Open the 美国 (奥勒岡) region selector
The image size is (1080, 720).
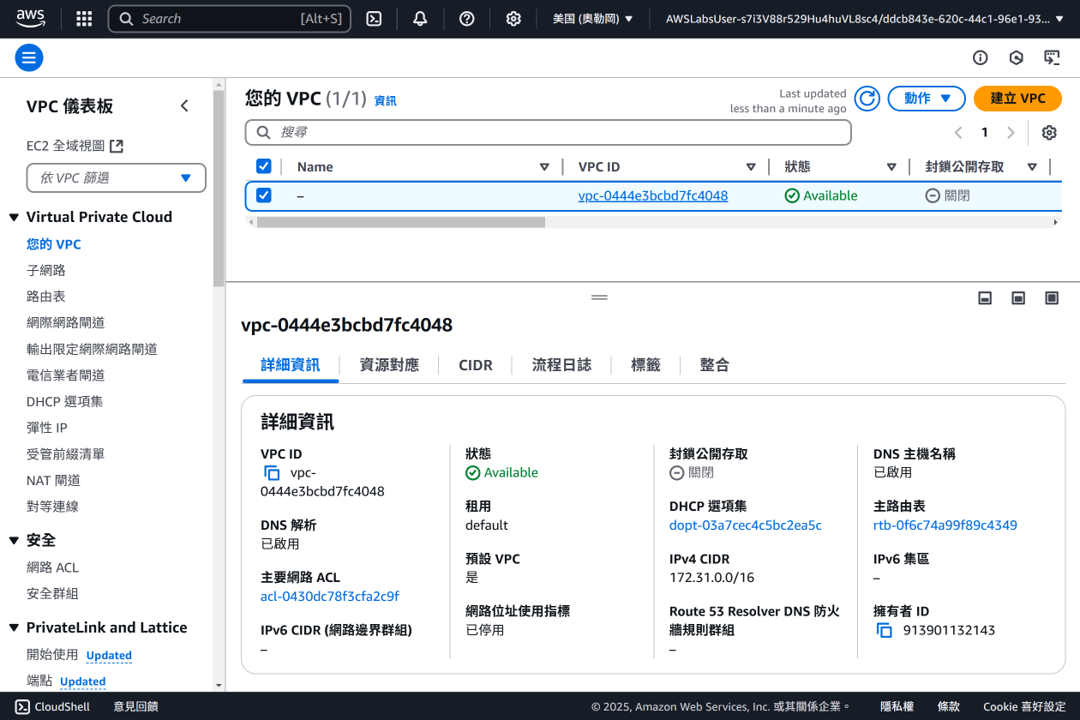(x=592, y=19)
